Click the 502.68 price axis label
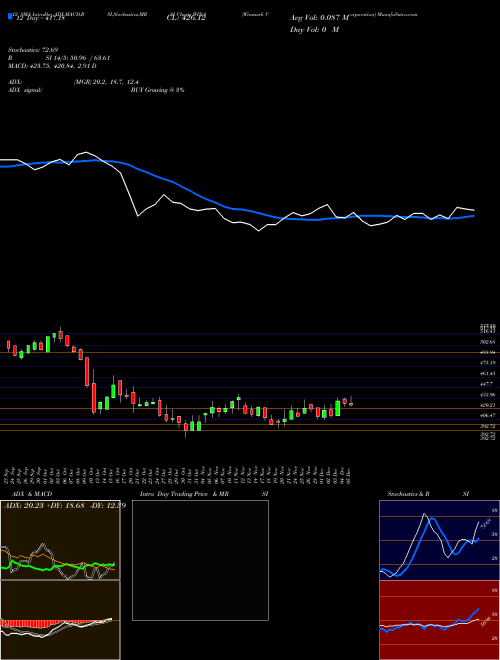The height and width of the screenshot is (660, 500). pos(487,342)
